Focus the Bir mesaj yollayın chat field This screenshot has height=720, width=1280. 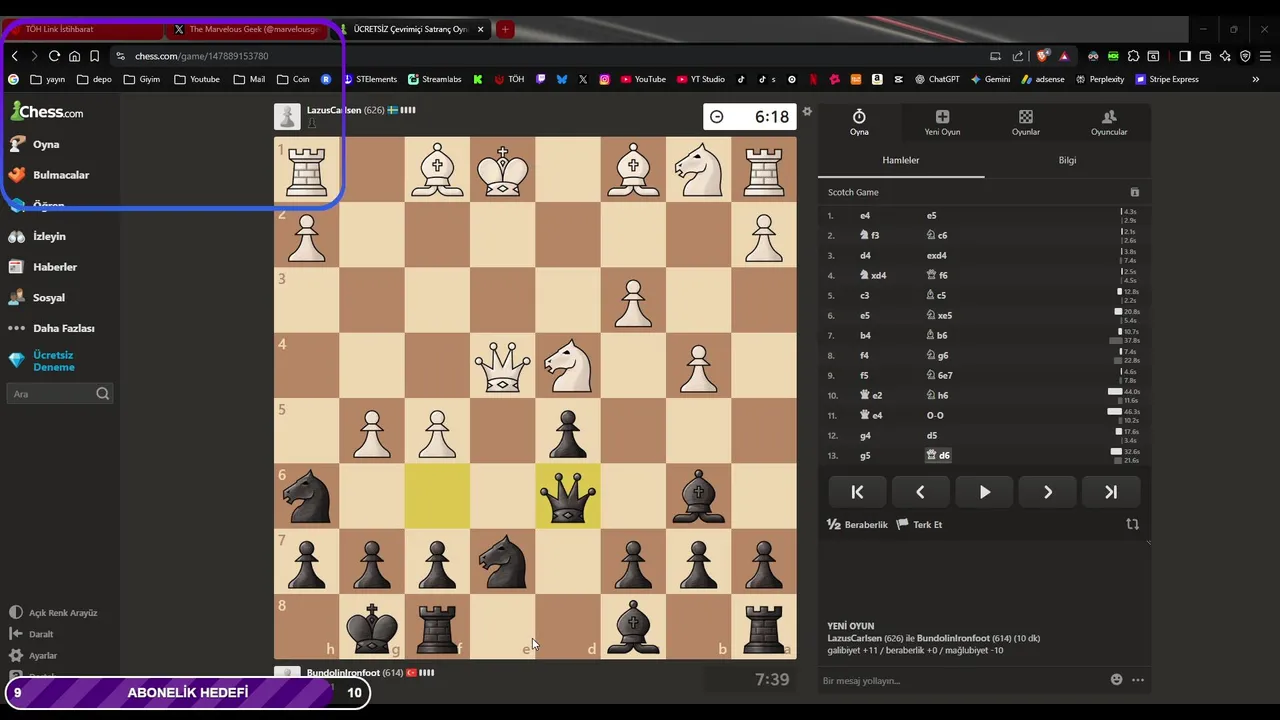coord(960,681)
